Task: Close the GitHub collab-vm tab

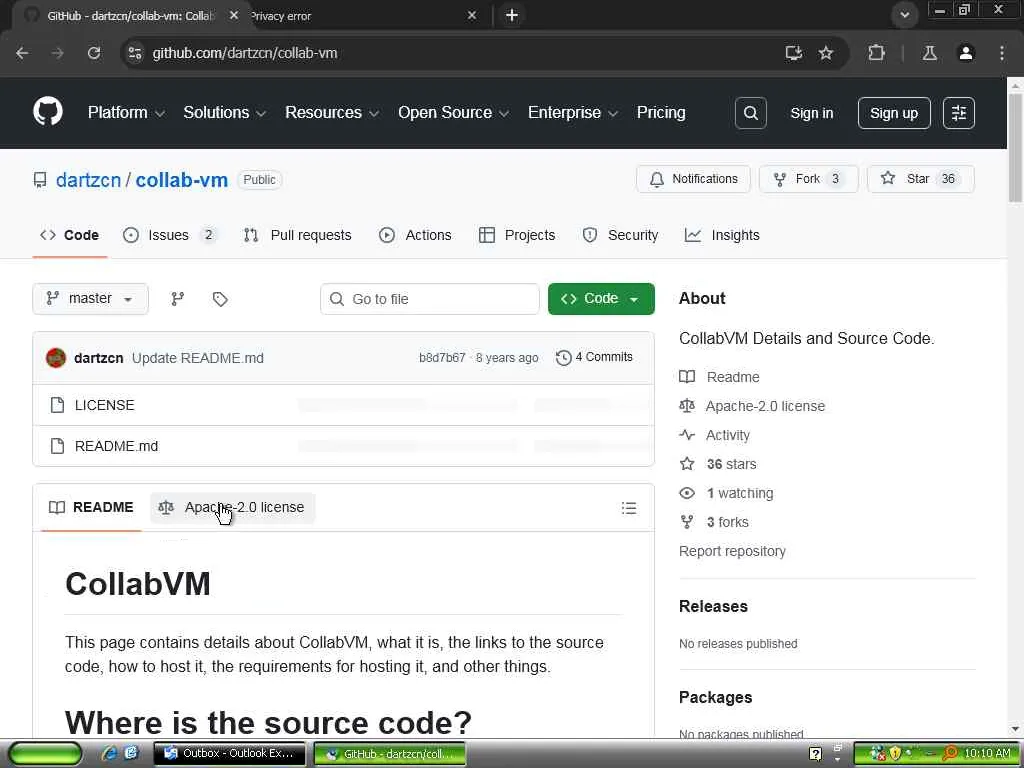Action: (234, 15)
